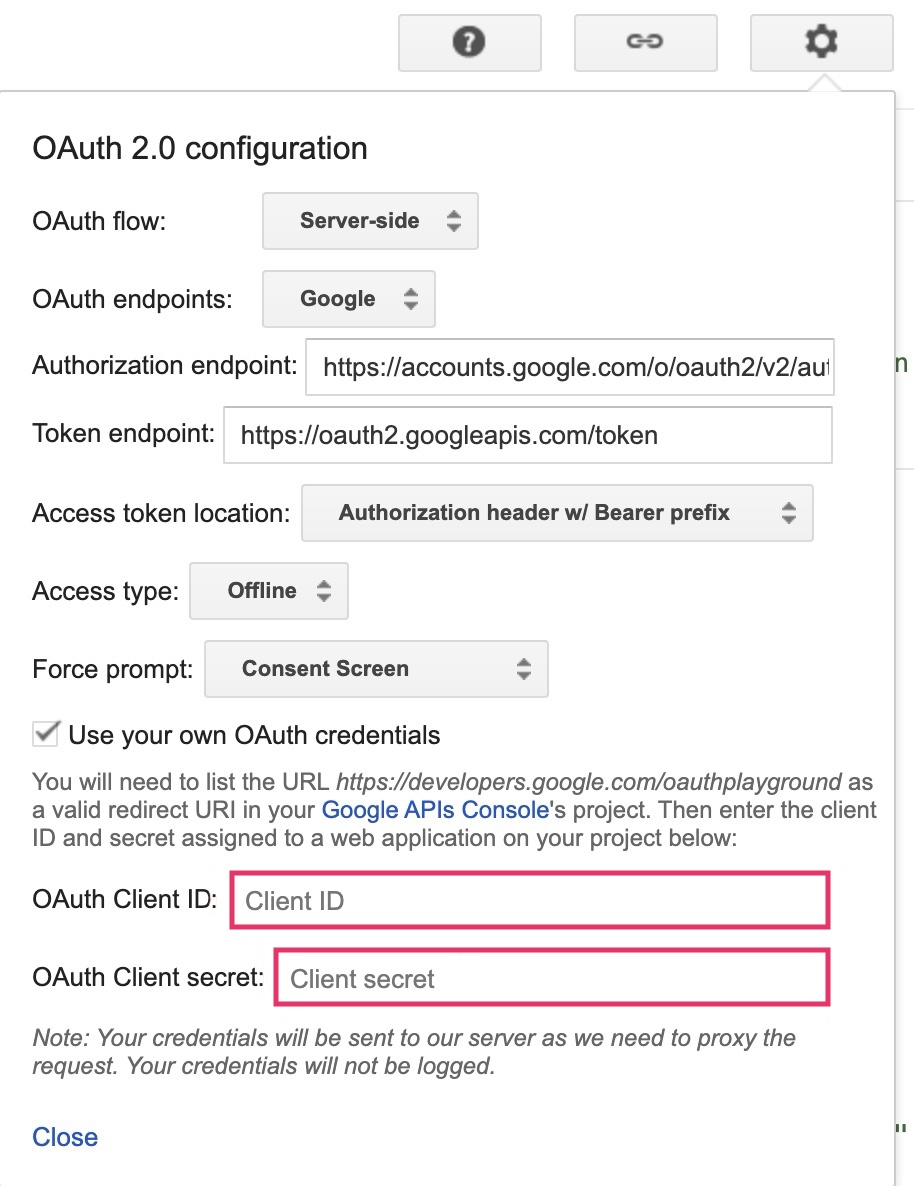Open the Access token location dropdown

[x=557, y=513]
